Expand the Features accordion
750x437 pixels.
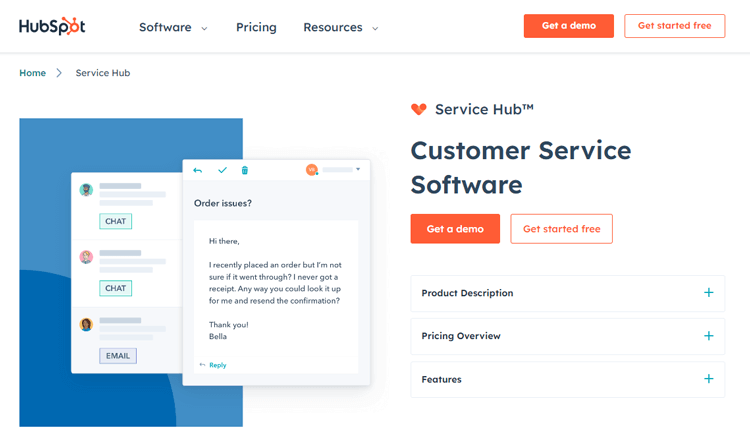(x=568, y=380)
